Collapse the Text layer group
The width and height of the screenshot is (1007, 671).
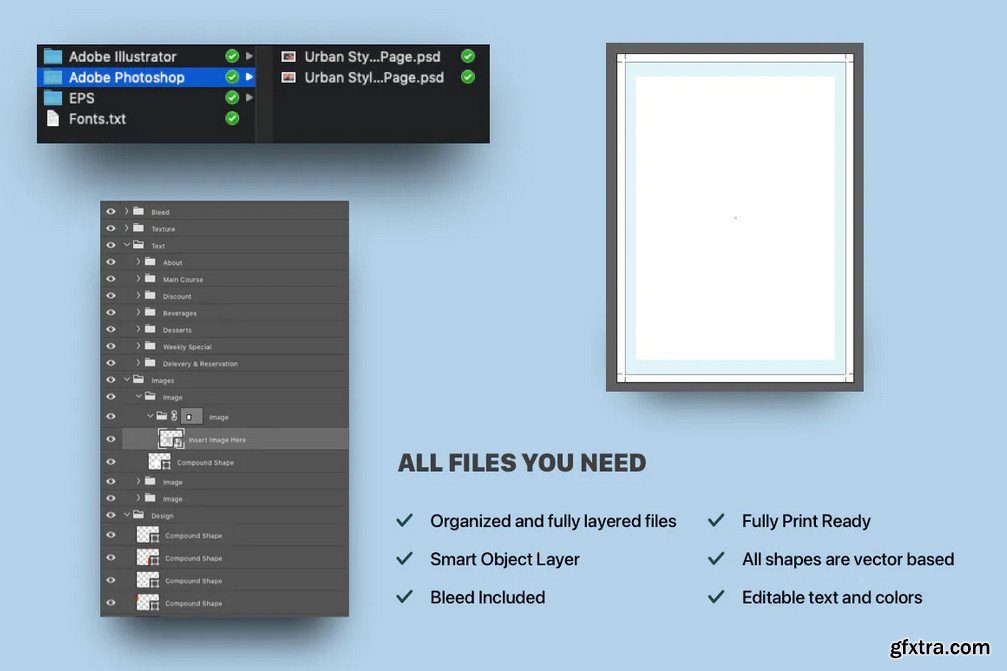pos(127,245)
